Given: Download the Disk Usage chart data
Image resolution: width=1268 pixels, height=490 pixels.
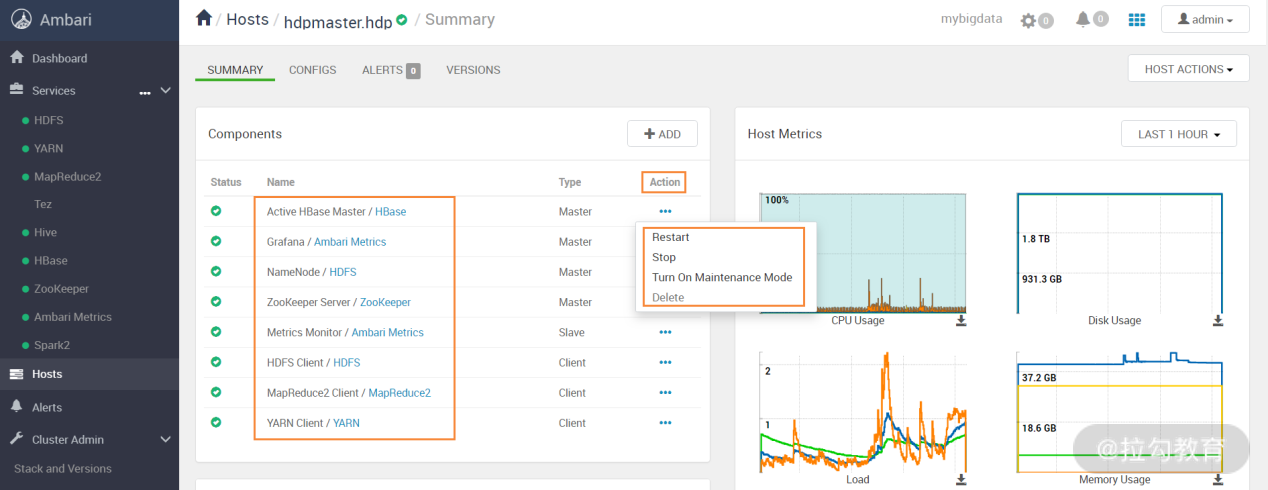Looking at the screenshot, I should (1218, 321).
